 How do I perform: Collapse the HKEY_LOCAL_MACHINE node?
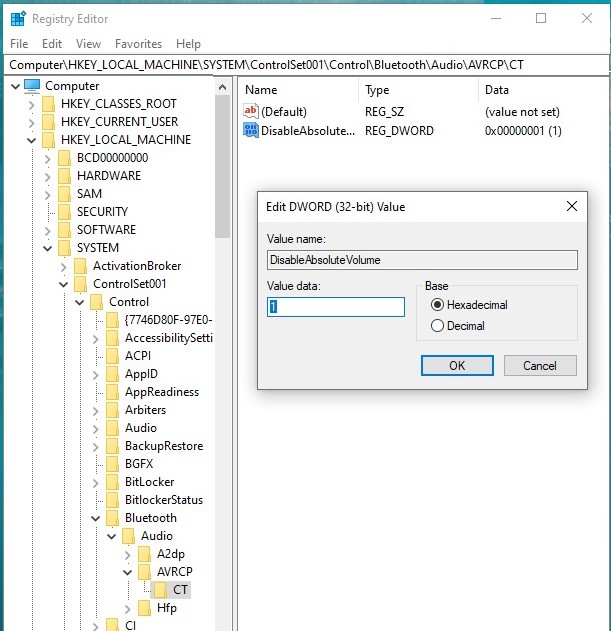pos(31,140)
